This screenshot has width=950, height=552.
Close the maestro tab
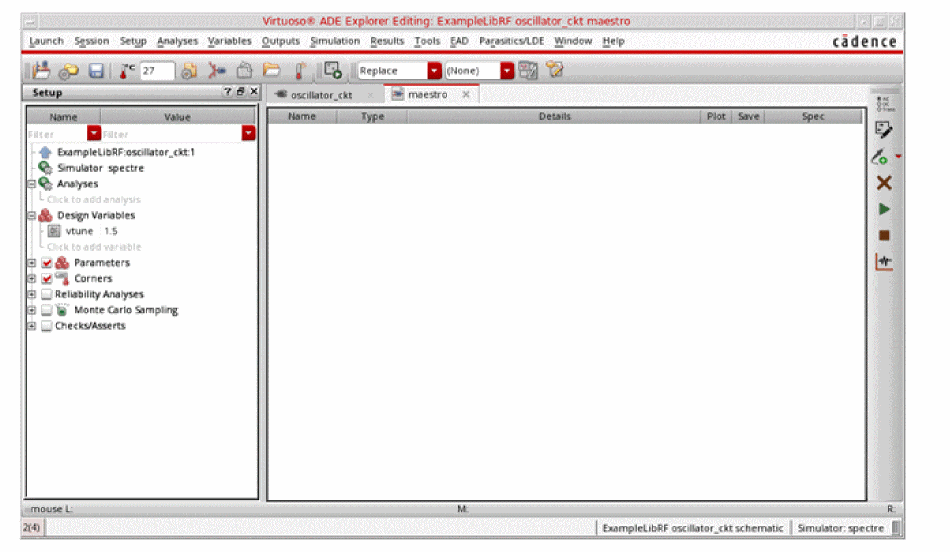click(x=466, y=95)
